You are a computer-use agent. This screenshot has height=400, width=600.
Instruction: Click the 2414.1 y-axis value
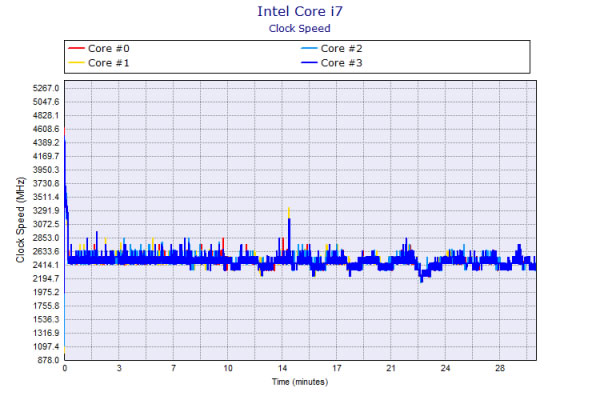[x=46, y=265]
